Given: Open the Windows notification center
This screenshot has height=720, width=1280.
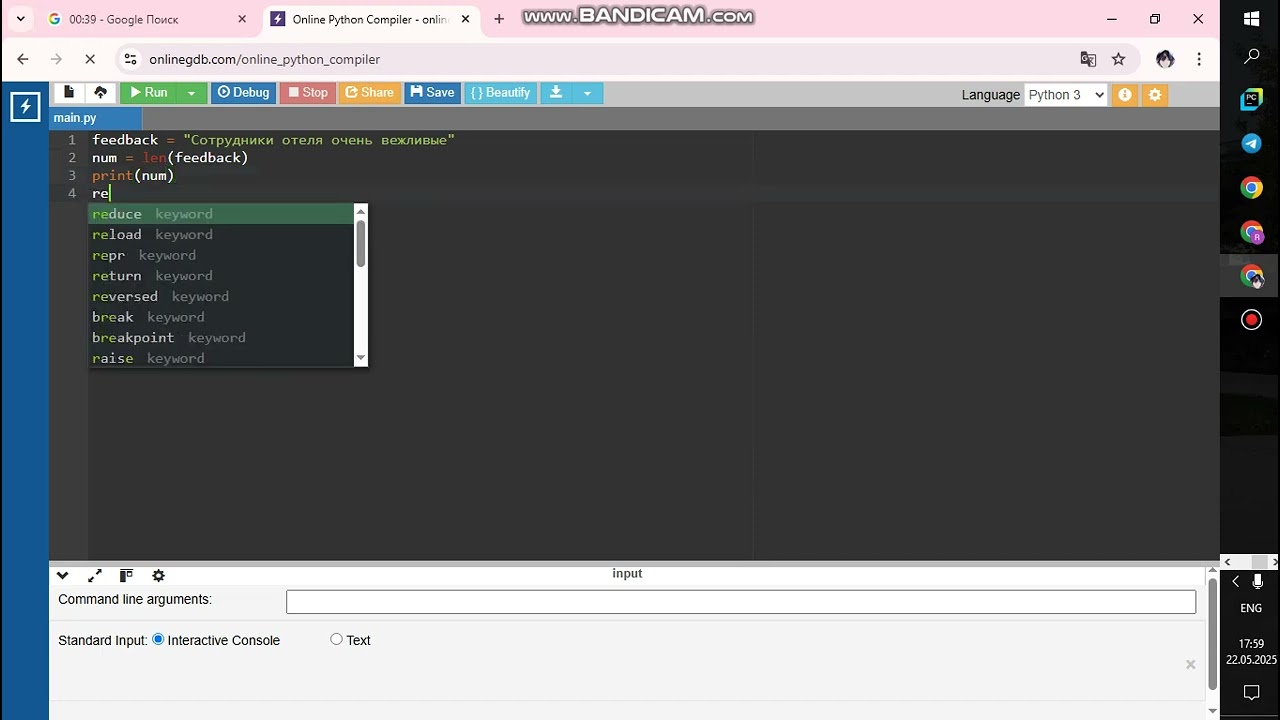Looking at the screenshot, I should tap(1251, 692).
